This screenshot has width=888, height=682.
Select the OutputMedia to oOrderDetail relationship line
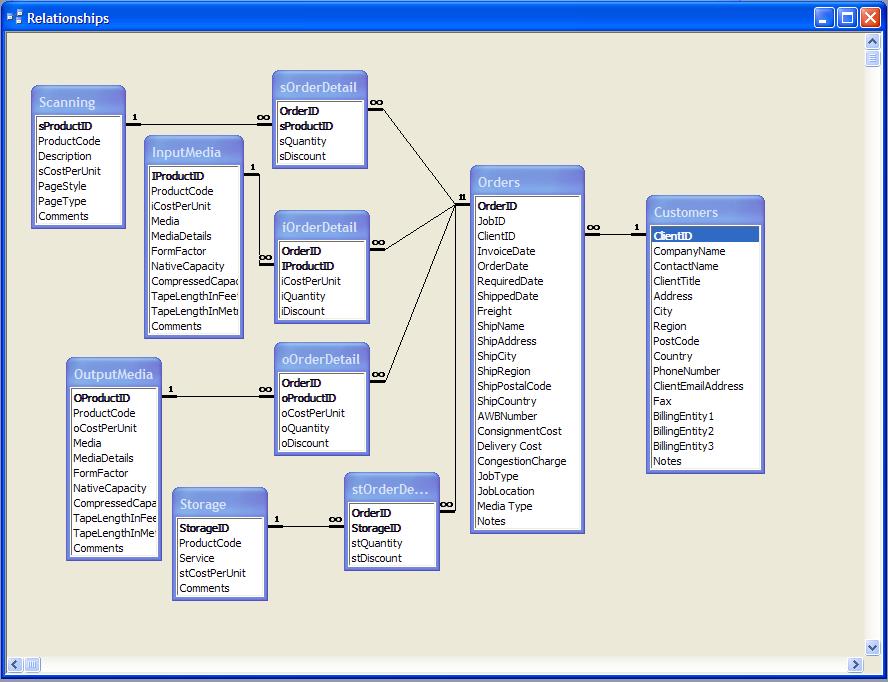[218, 397]
